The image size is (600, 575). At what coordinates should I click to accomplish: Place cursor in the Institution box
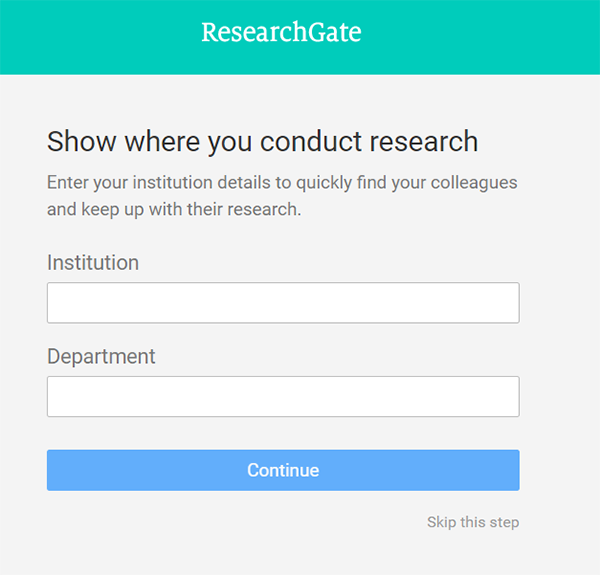click(283, 303)
